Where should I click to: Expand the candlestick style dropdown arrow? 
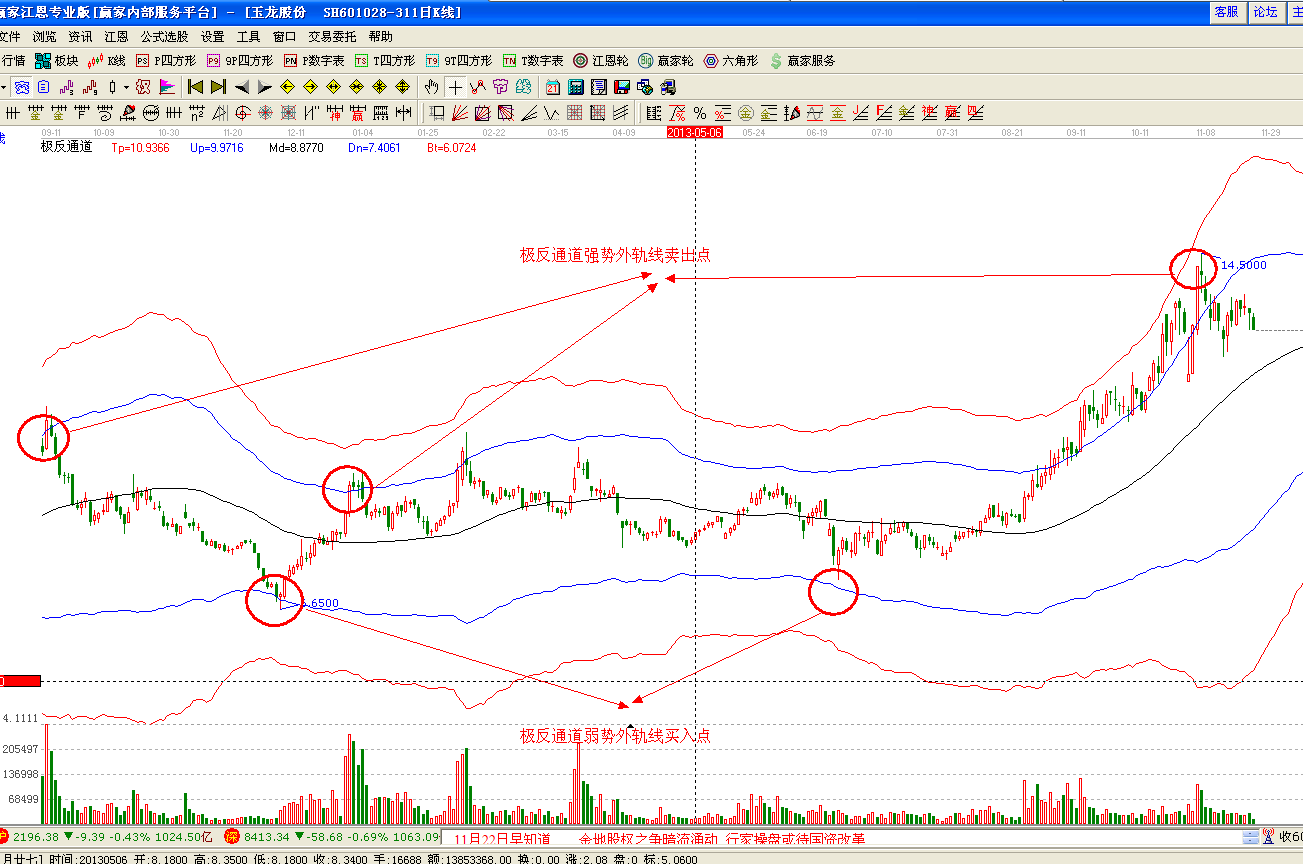click(x=125, y=87)
